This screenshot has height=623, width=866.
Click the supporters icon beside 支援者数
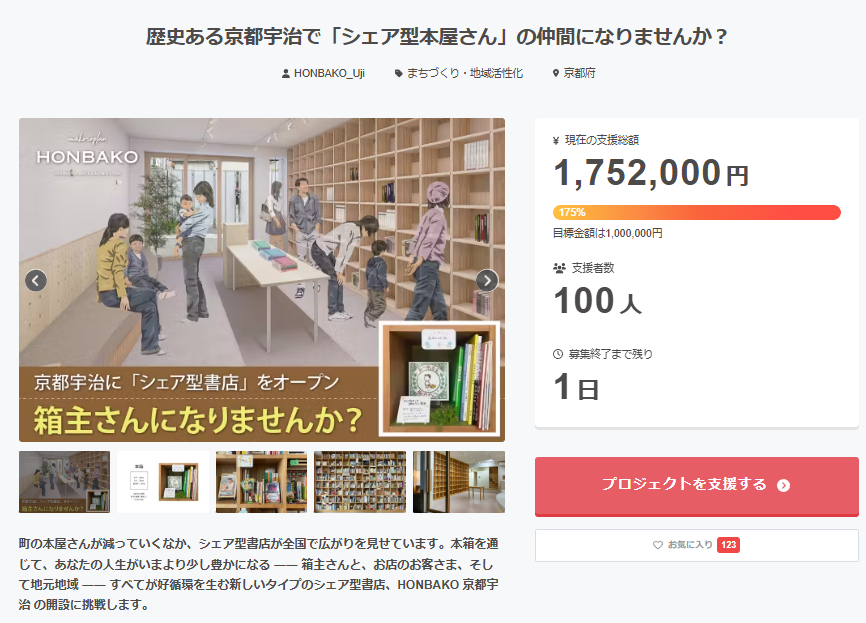(559, 268)
